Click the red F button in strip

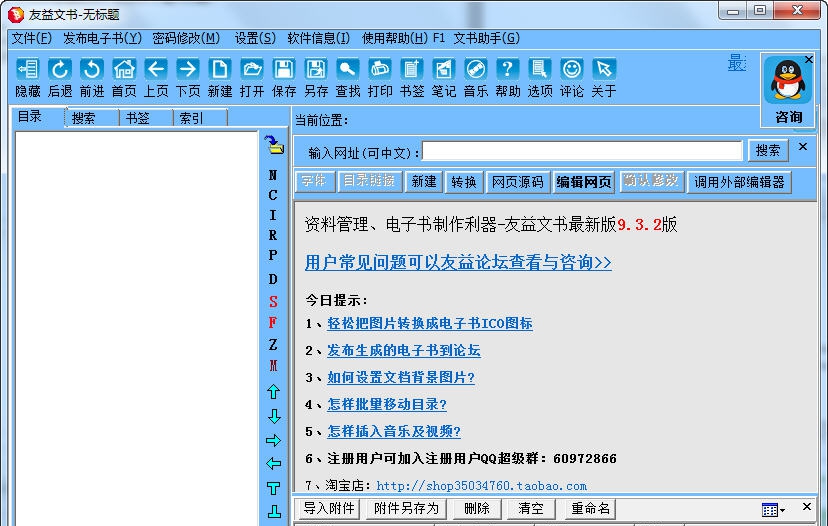coord(272,322)
